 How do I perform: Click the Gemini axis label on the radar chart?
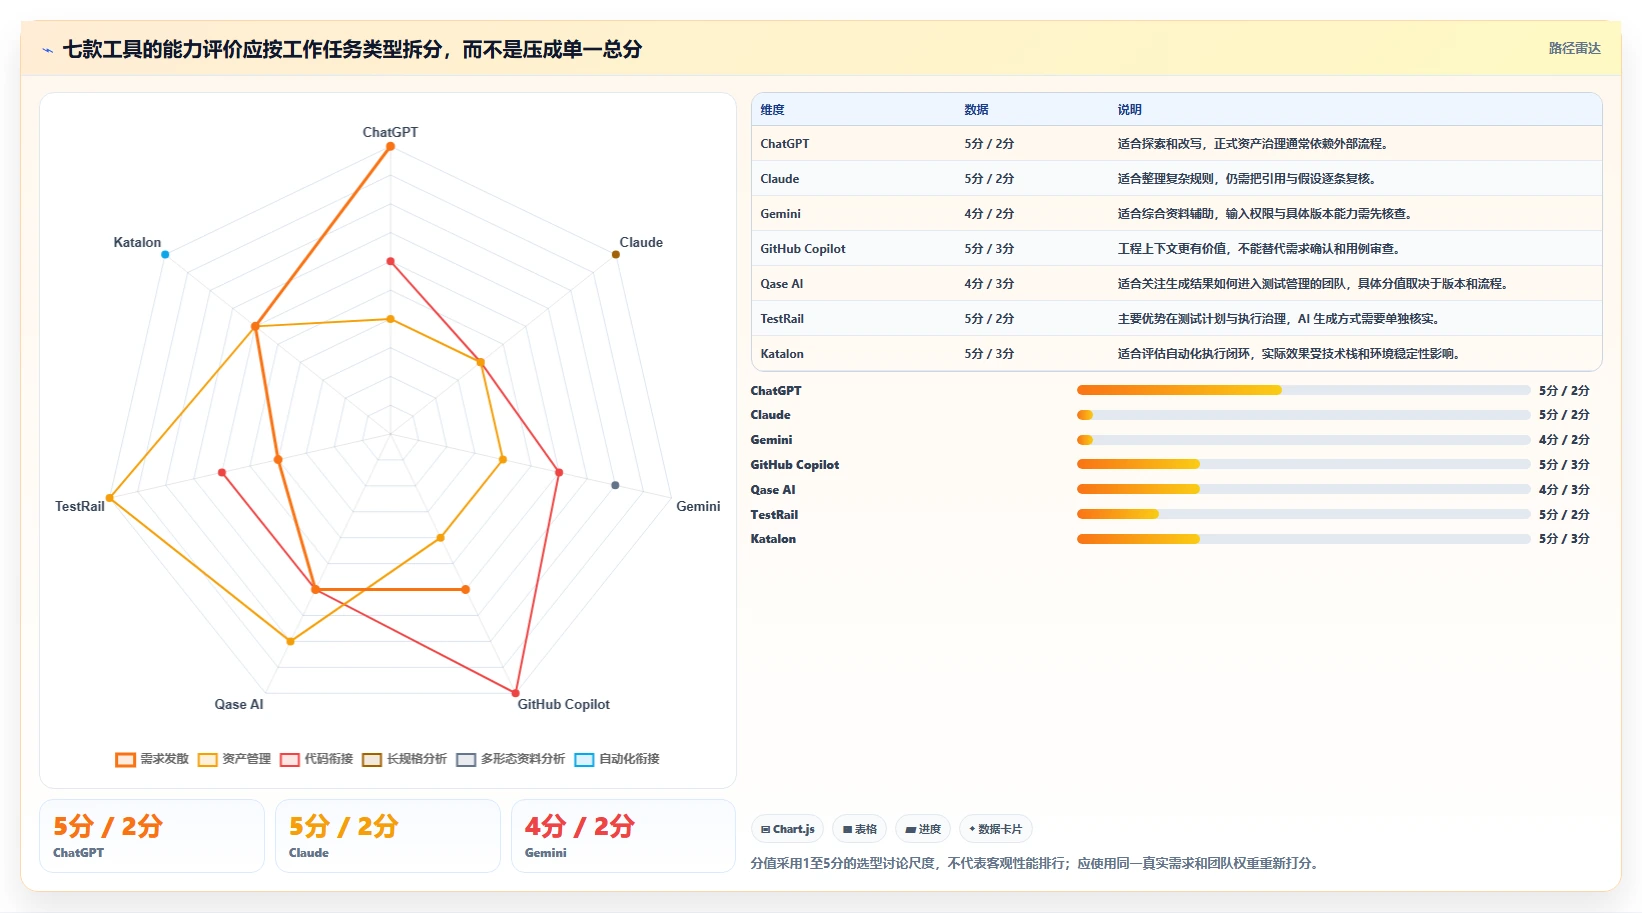click(x=698, y=506)
